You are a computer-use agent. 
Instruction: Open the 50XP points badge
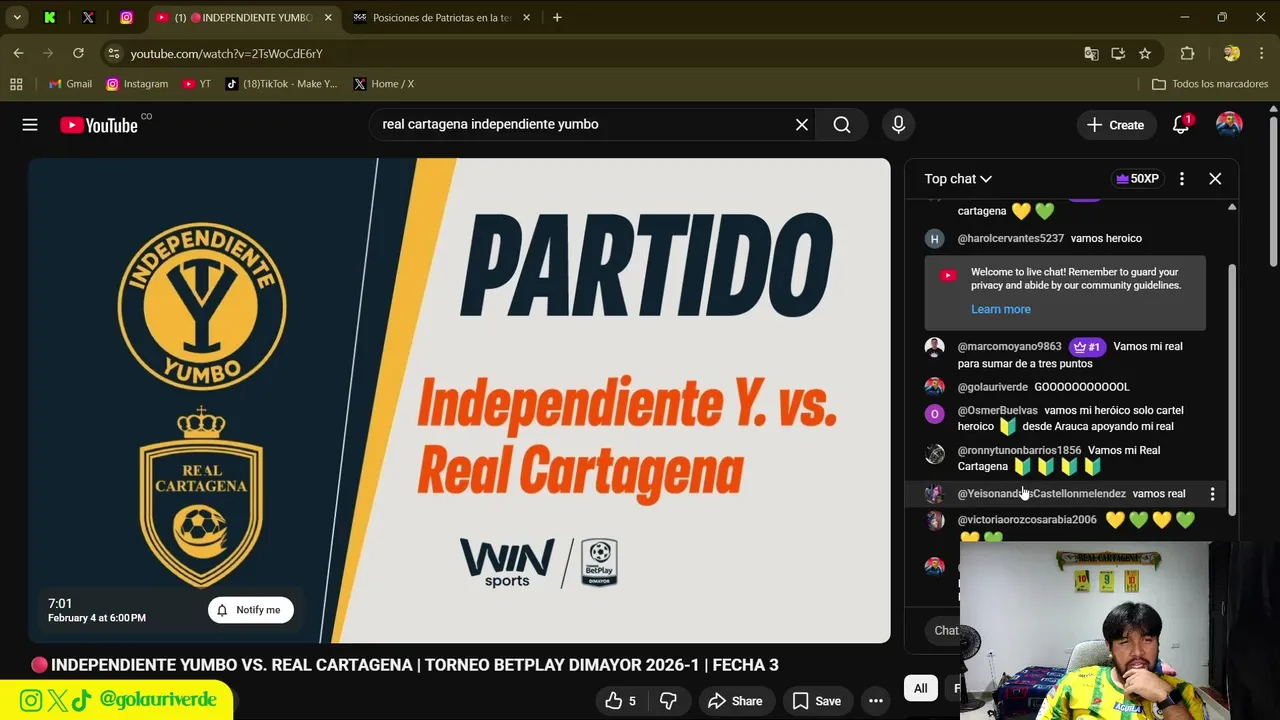tap(1137, 179)
